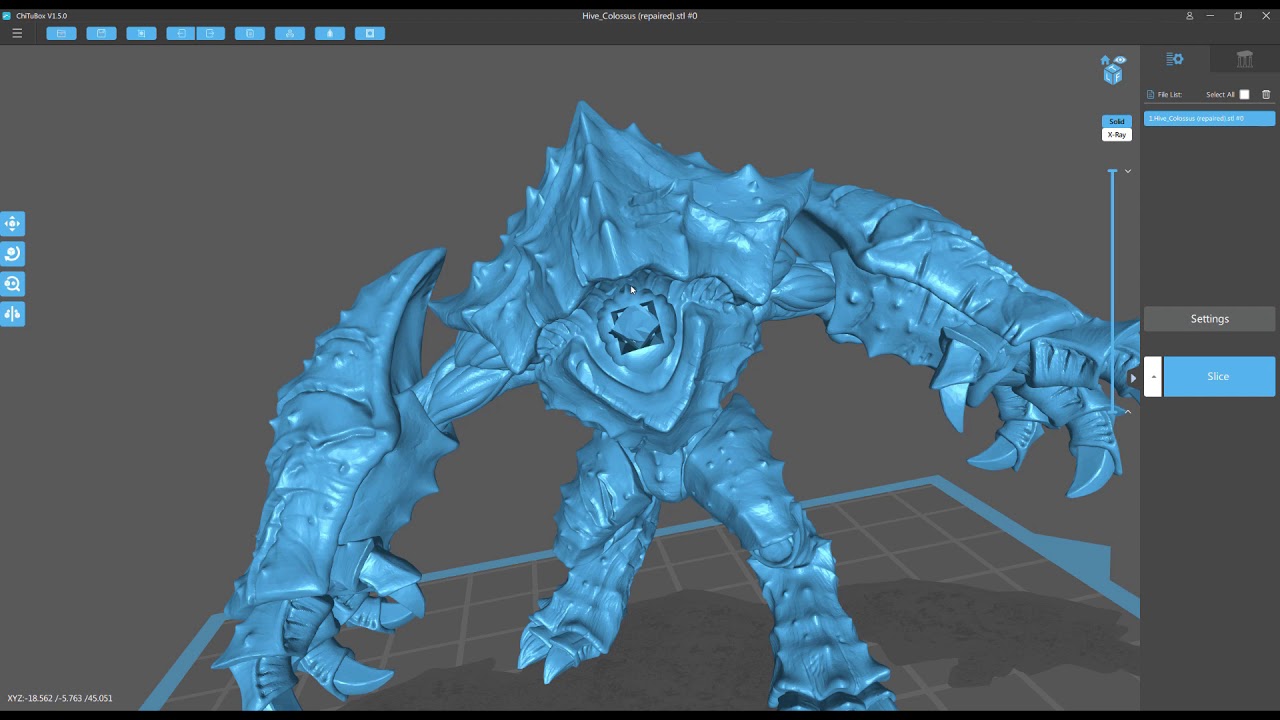This screenshot has width=1280, height=720.
Task: Collapse right panel with arrow handle
Action: pos(1133,377)
